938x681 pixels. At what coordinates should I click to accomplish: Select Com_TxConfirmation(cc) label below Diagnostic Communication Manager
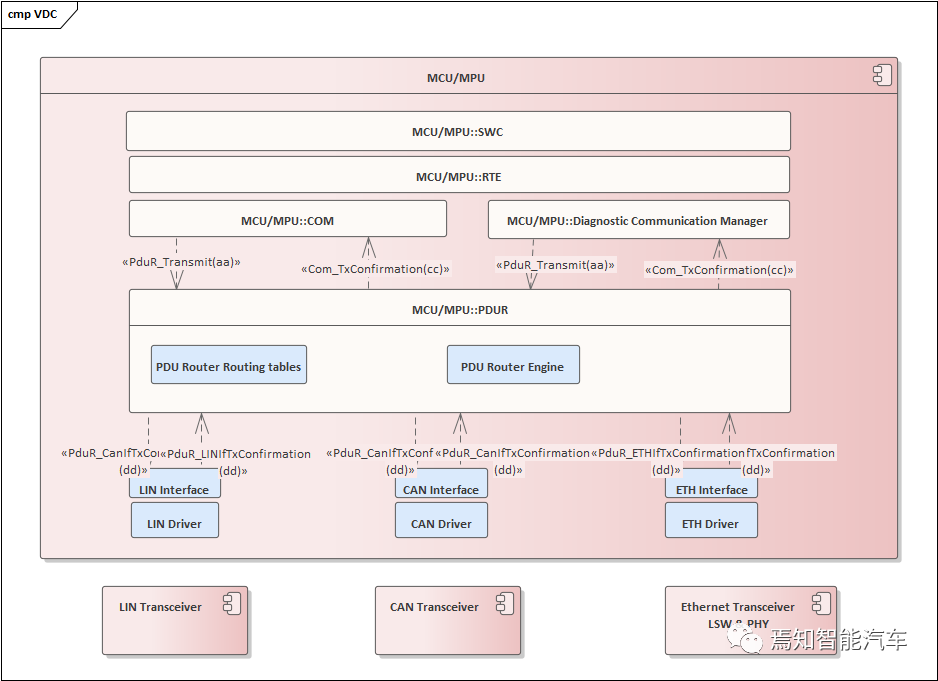coord(719,270)
